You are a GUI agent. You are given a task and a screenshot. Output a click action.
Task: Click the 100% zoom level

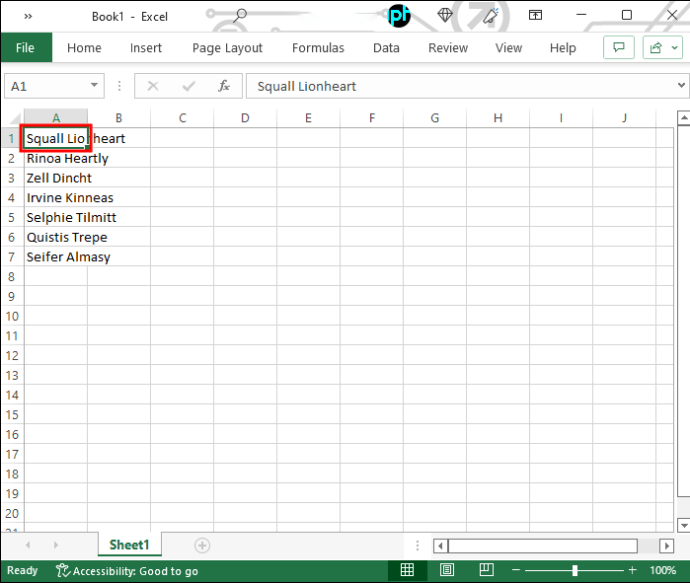click(663, 571)
